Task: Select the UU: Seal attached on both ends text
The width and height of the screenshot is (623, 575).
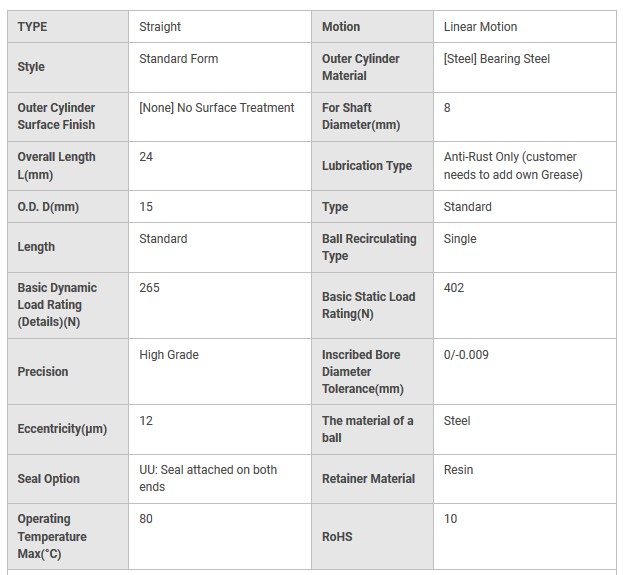Action: pyautogui.click(x=208, y=478)
